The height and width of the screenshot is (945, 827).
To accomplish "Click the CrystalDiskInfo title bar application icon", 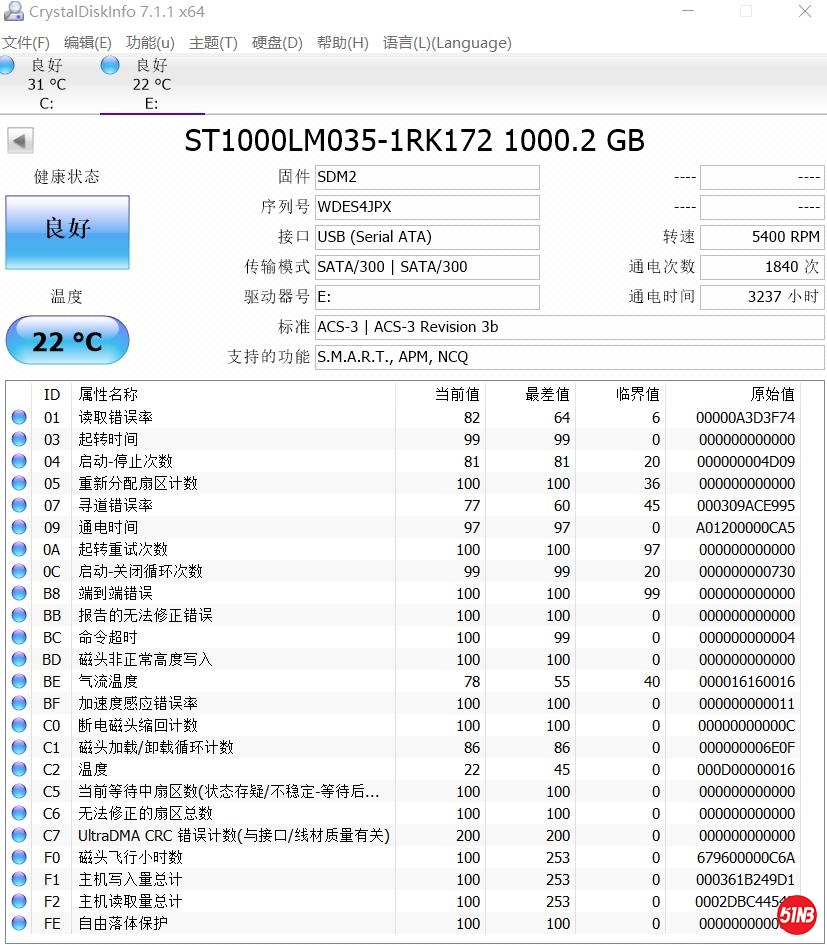I will coord(13,11).
